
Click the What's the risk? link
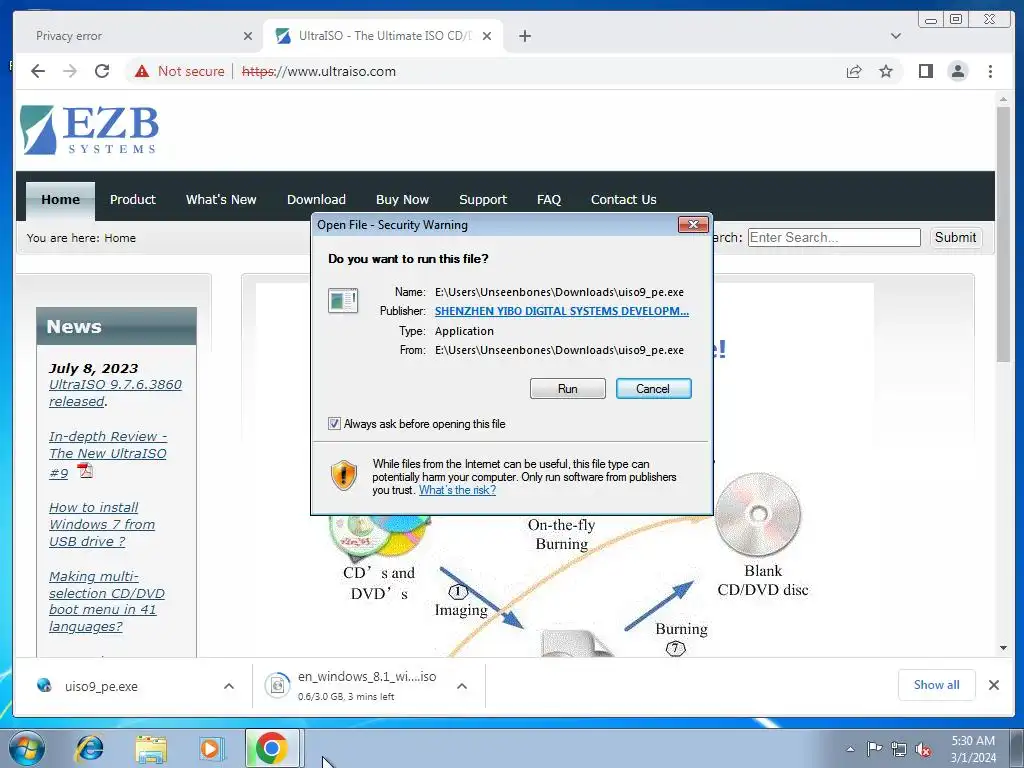pyautogui.click(x=457, y=490)
